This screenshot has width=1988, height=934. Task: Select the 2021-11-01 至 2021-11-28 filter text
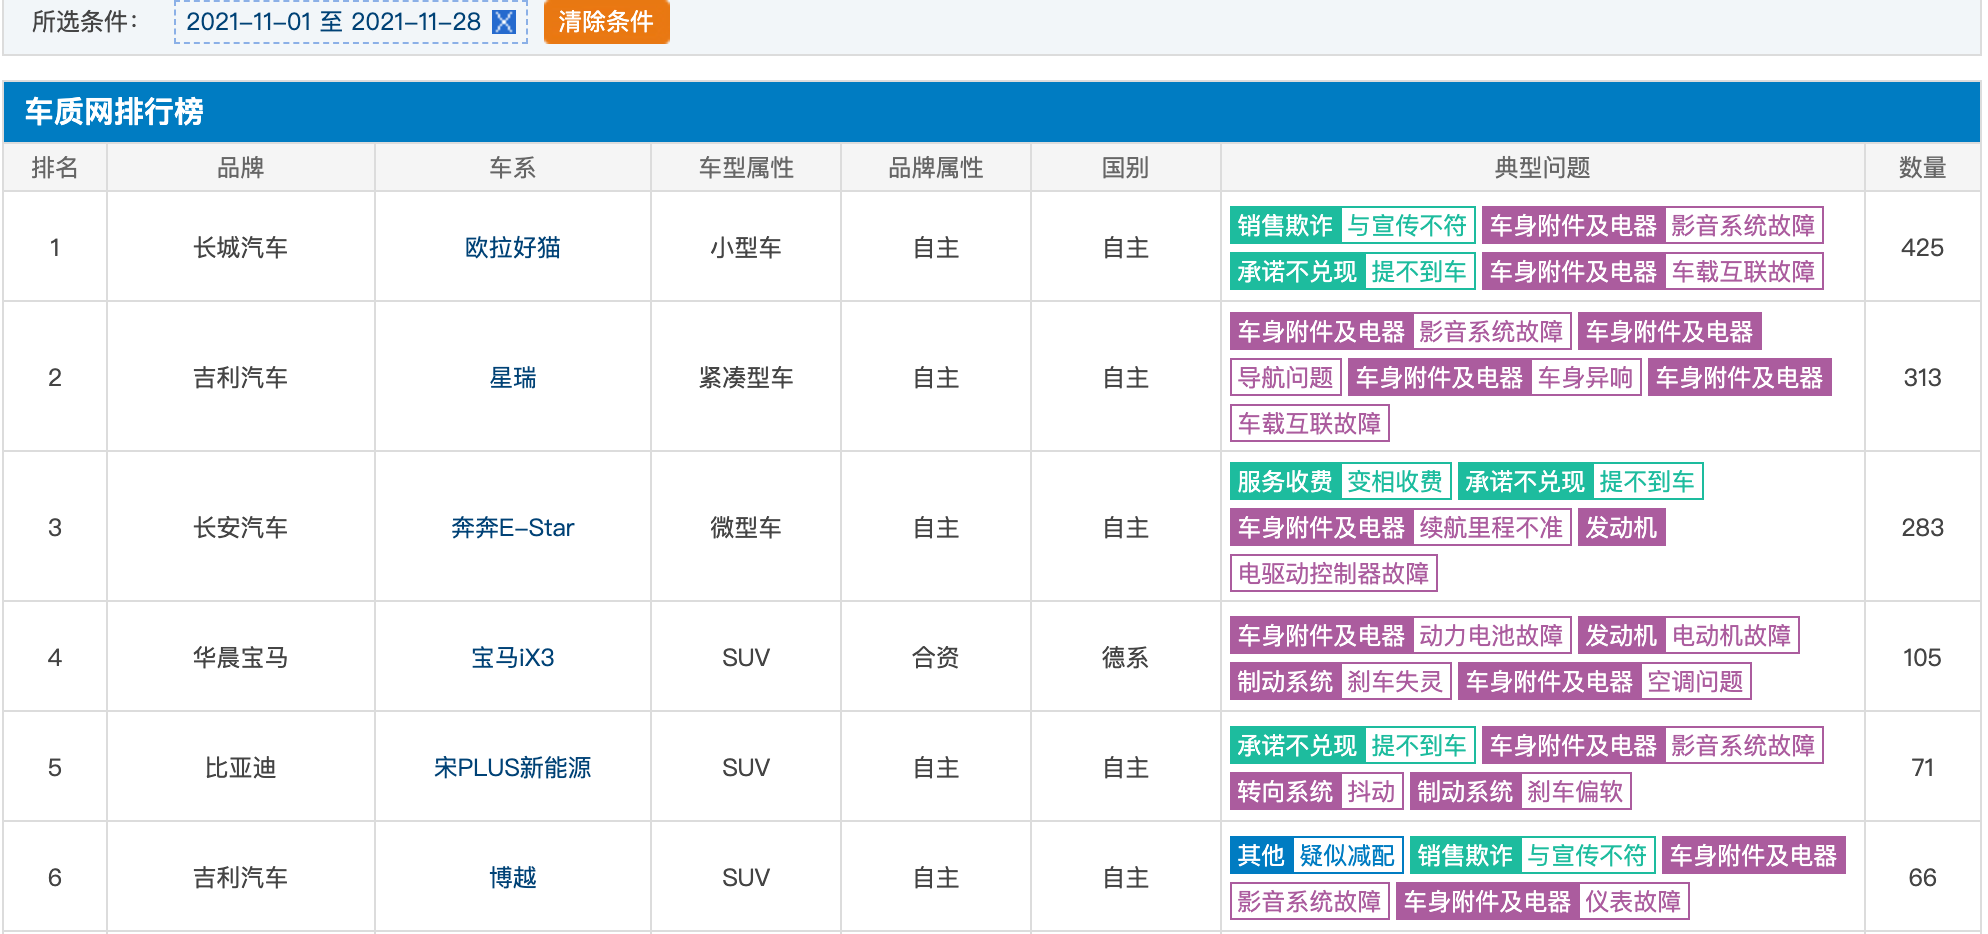(x=333, y=22)
